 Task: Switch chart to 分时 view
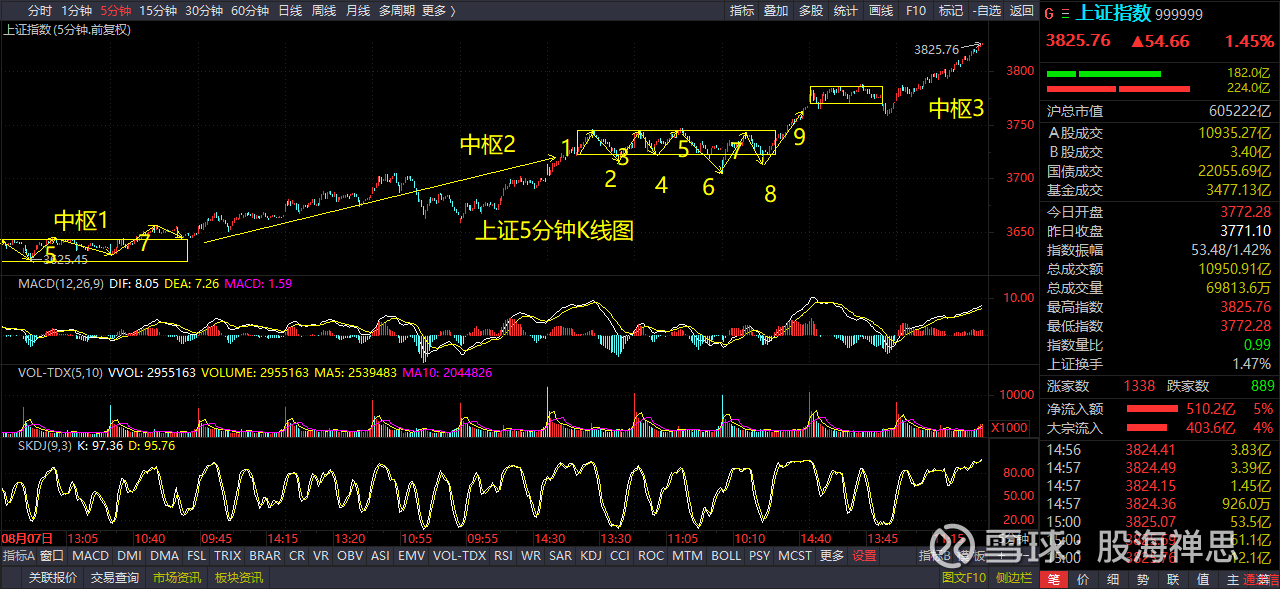pos(40,10)
